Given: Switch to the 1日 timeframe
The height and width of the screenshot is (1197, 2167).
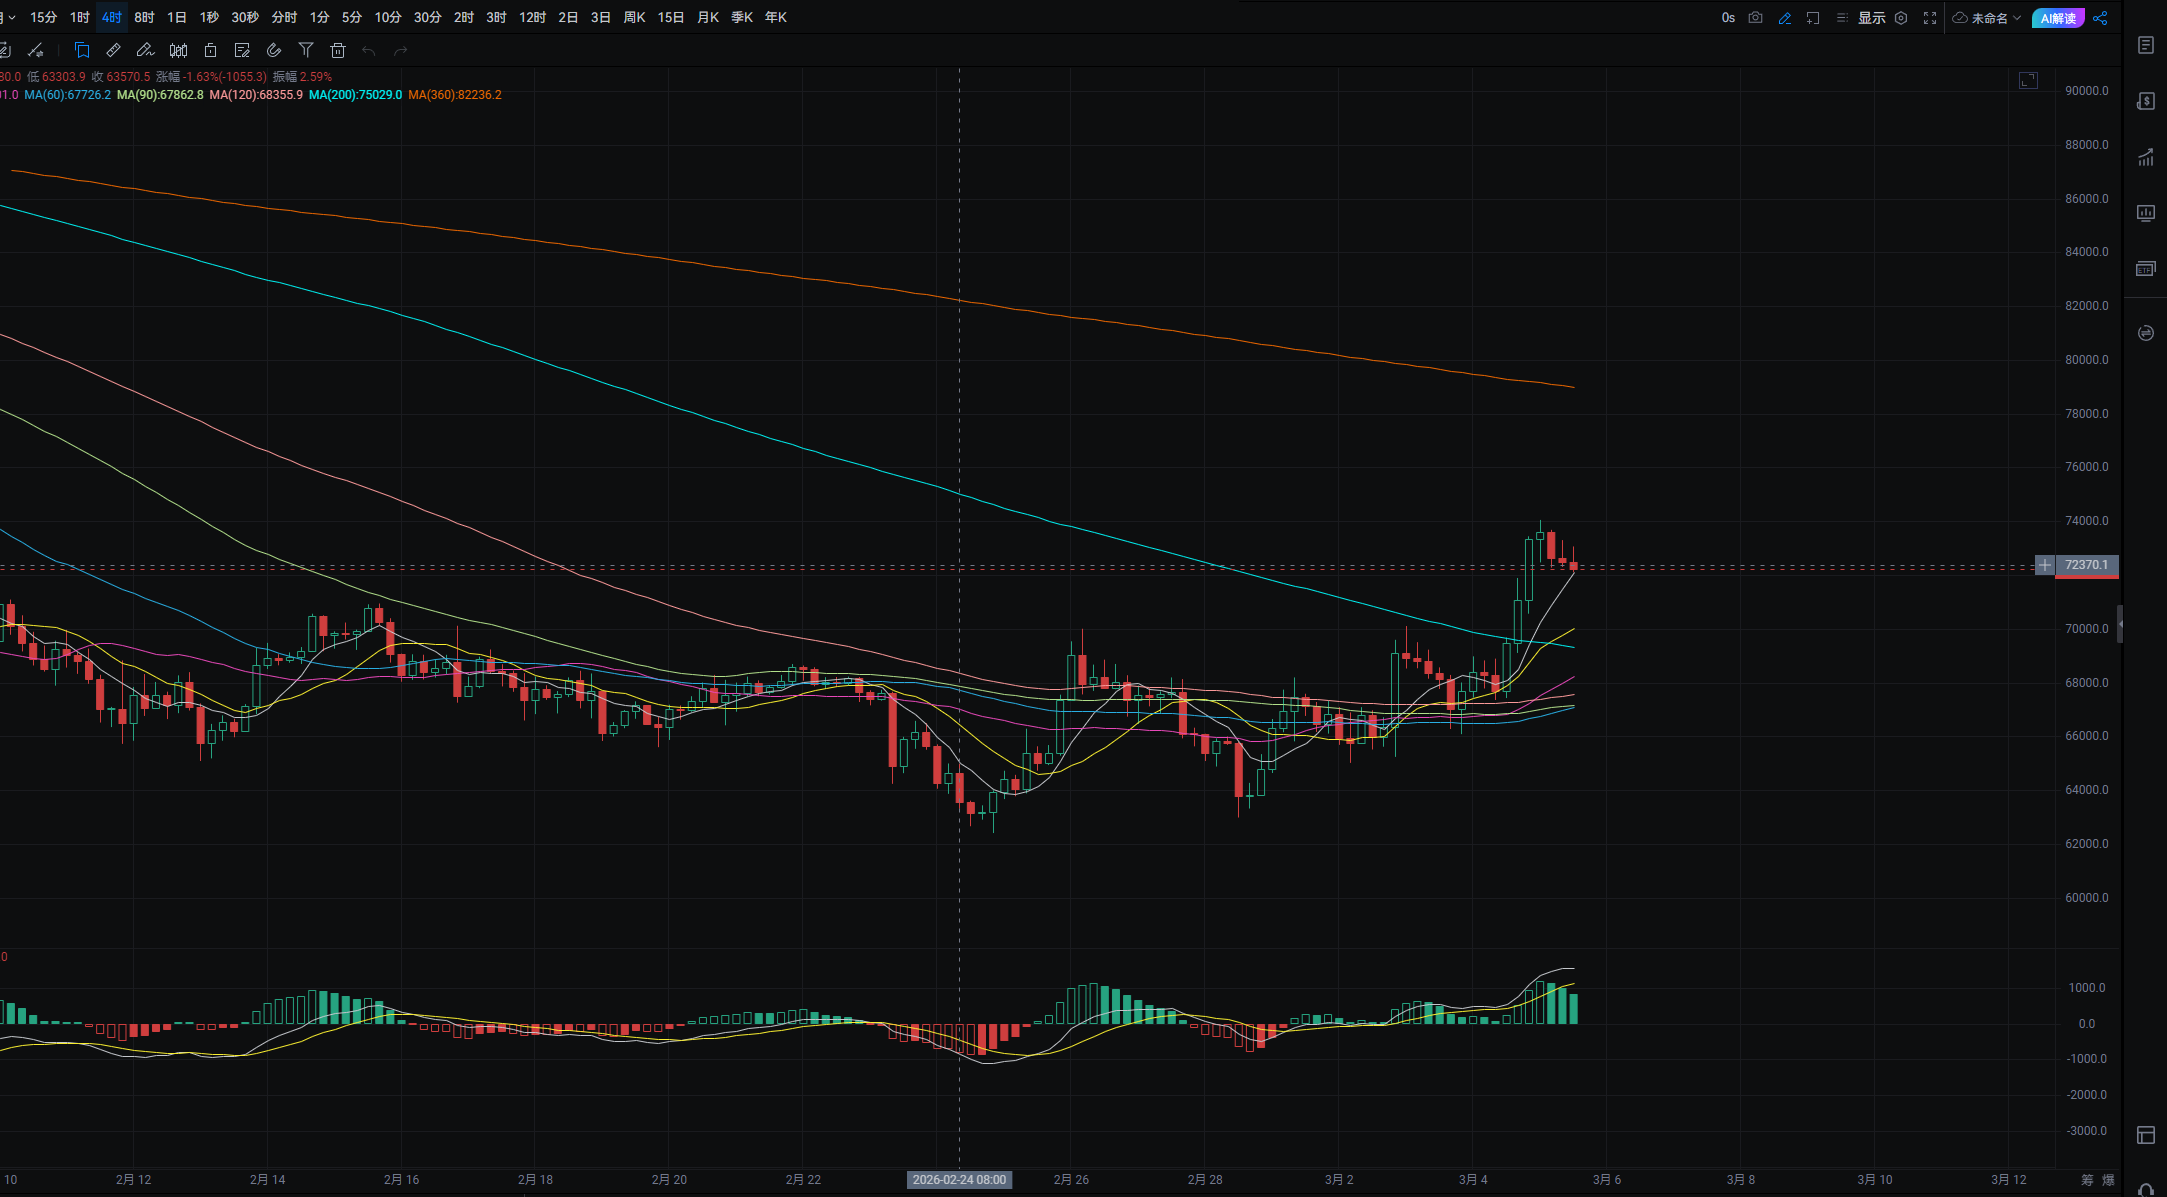Looking at the screenshot, I should pyautogui.click(x=177, y=18).
